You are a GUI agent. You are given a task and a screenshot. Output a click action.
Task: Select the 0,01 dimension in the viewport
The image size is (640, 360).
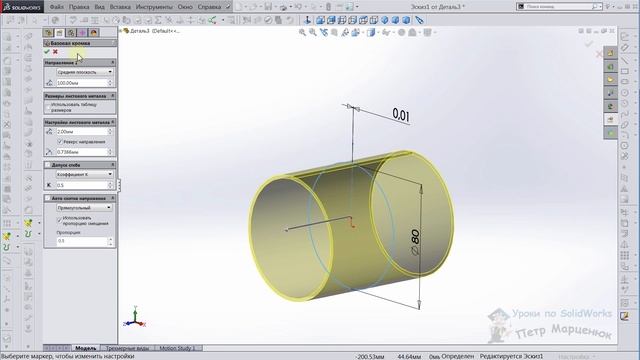point(401,115)
